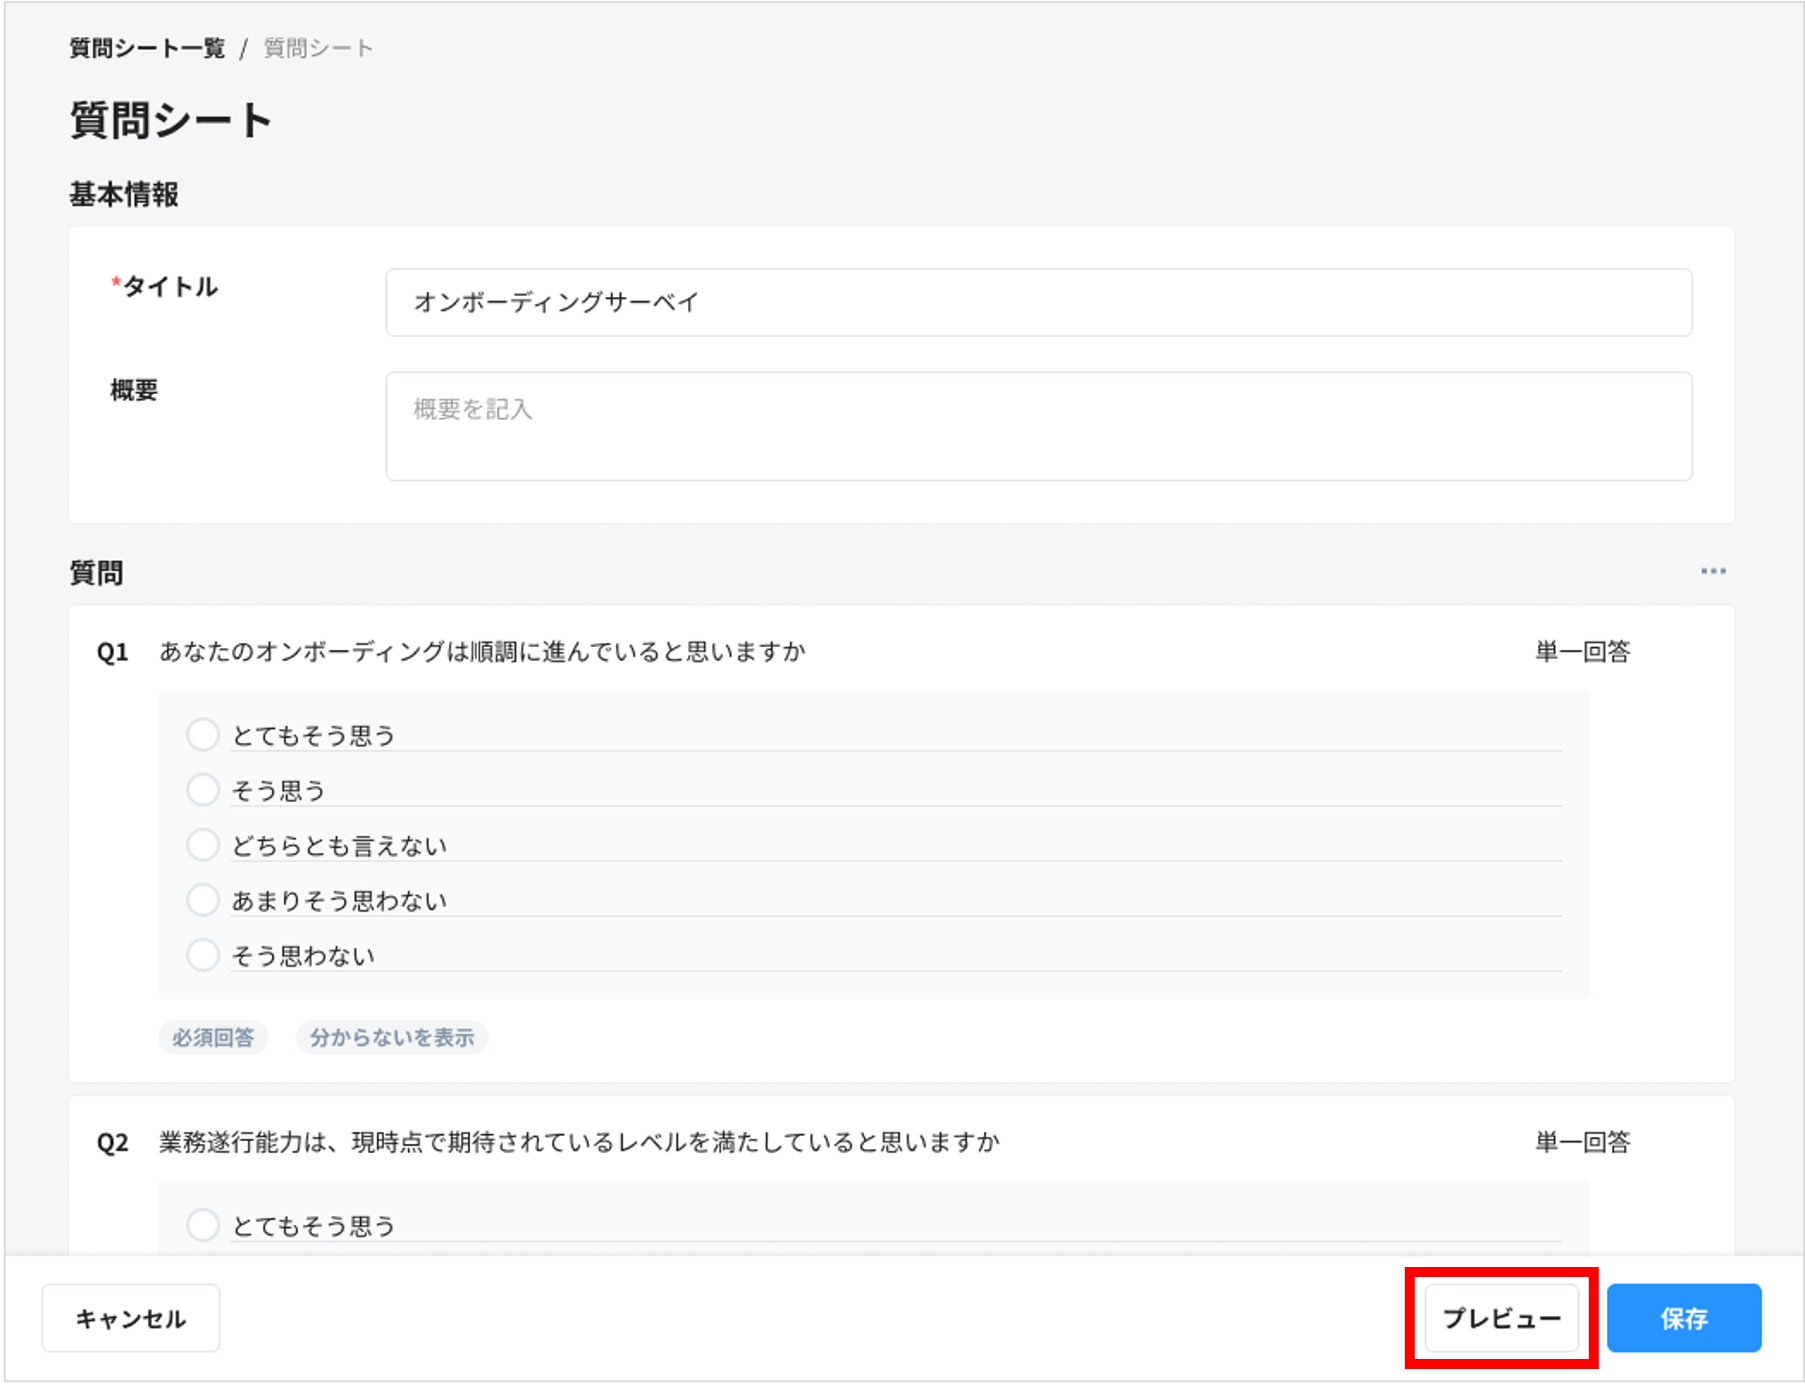Click the プレビュー button
This screenshot has width=1805, height=1384.
1500,1317
